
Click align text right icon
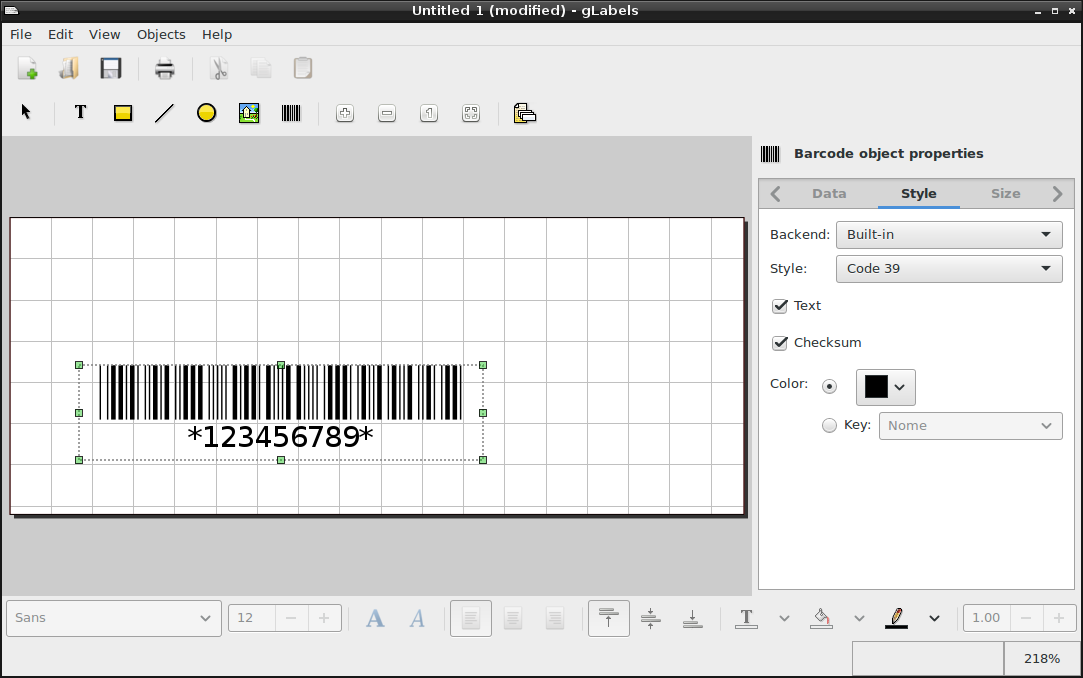tap(555, 618)
